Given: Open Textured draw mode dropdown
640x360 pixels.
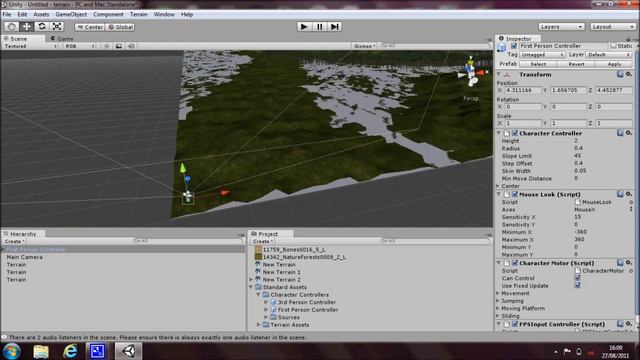Looking at the screenshot, I should tap(30, 46).
